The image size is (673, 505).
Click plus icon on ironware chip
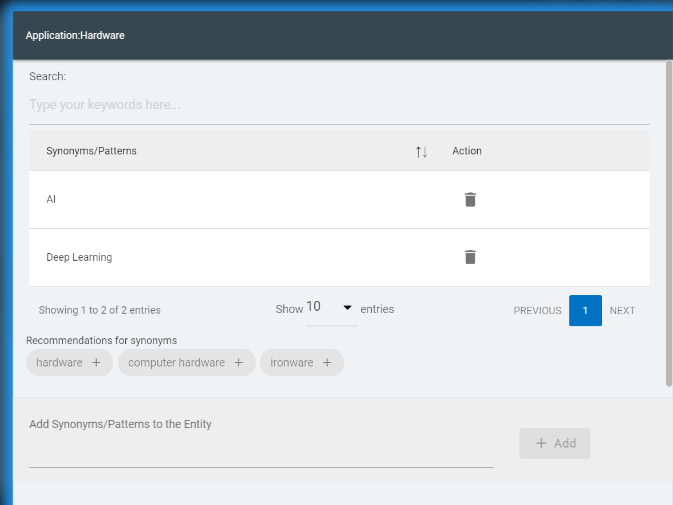pos(327,363)
